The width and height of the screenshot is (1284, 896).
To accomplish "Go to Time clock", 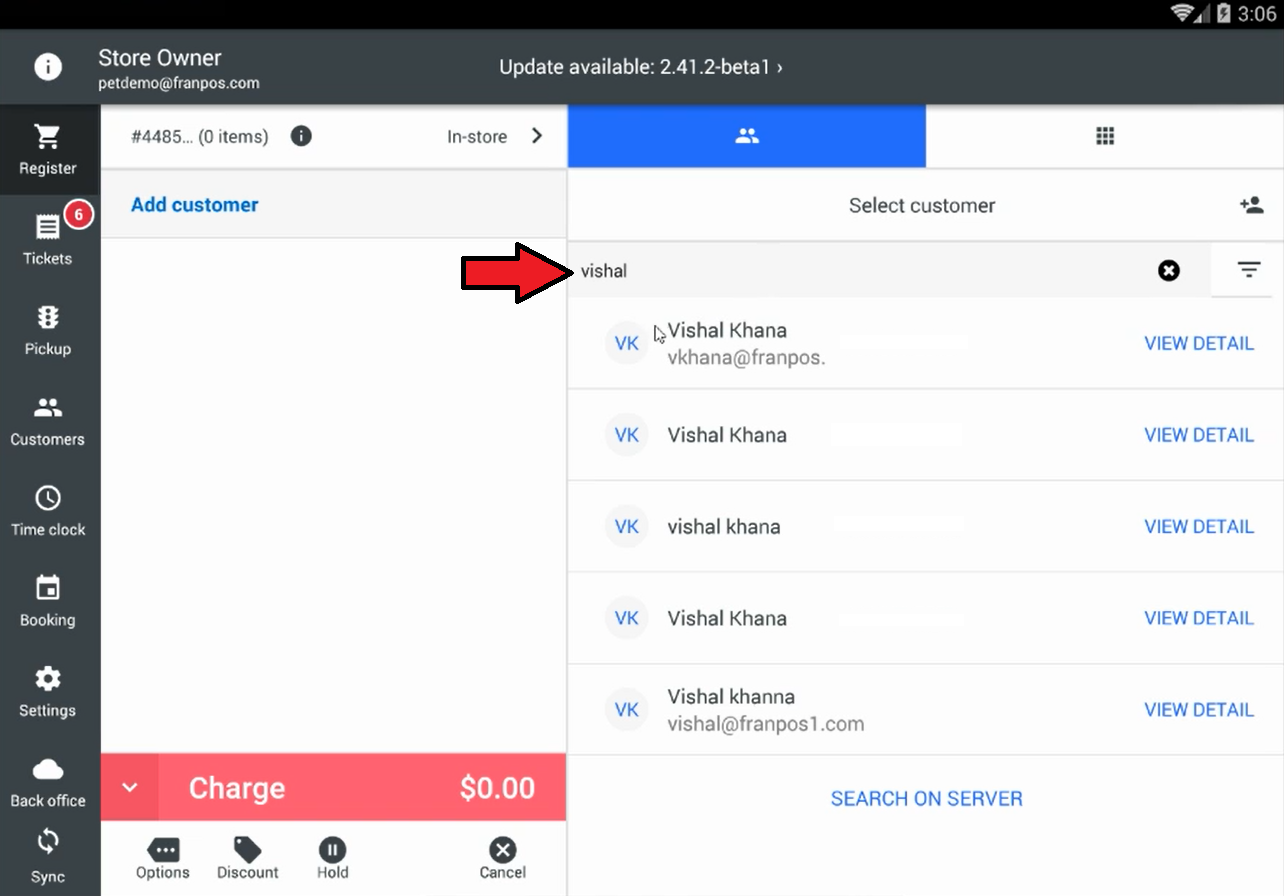I will pyautogui.click(x=48, y=511).
